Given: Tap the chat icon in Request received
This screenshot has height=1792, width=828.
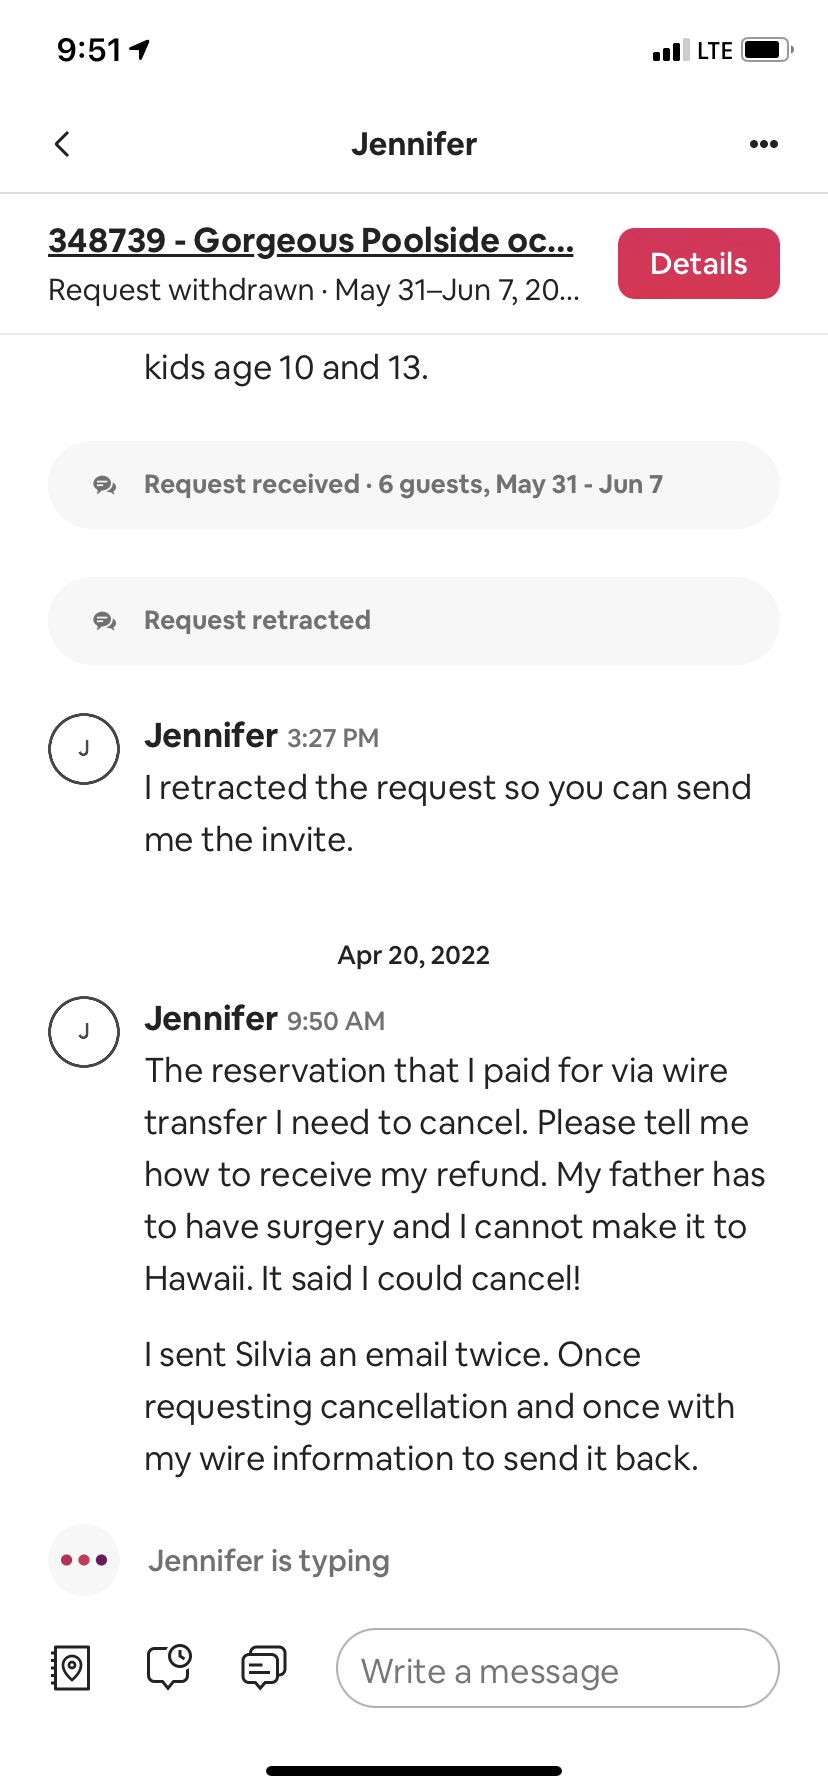Looking at the screenshot, I should 105,486.
